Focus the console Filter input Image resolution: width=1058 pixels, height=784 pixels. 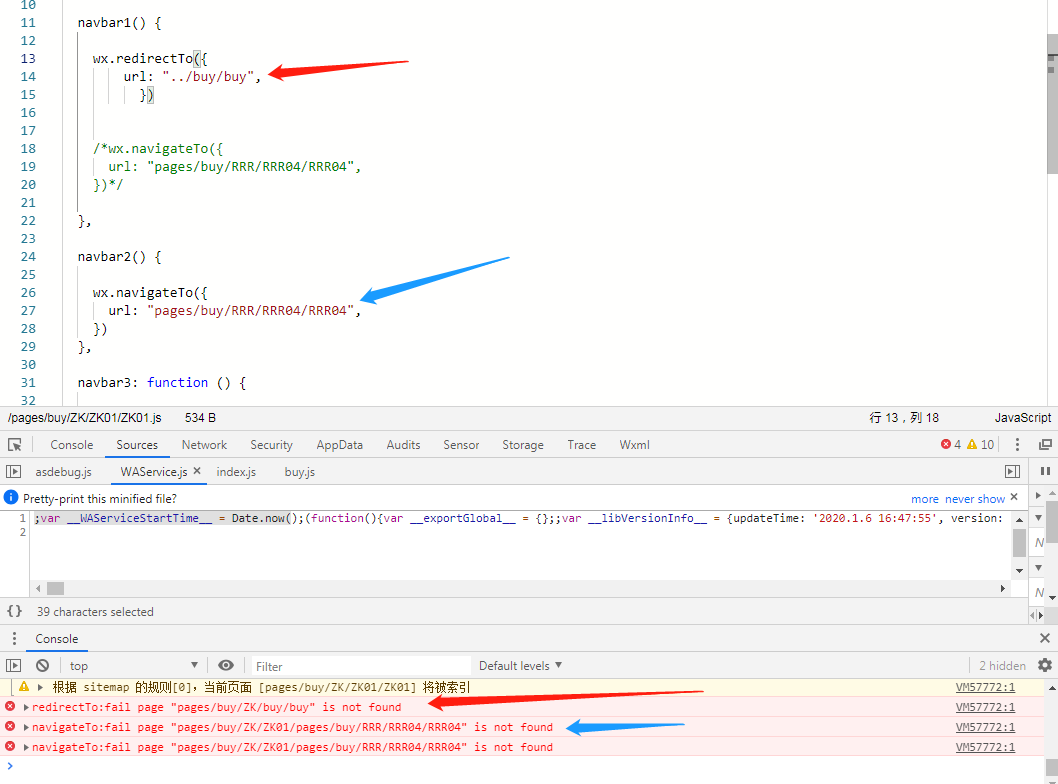(x=361, y=666)
